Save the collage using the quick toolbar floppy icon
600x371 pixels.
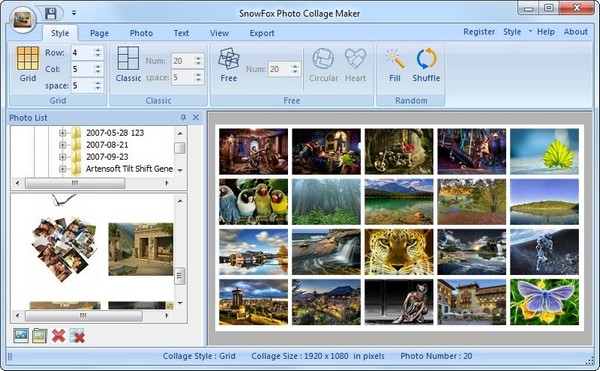tap(51, 13)
